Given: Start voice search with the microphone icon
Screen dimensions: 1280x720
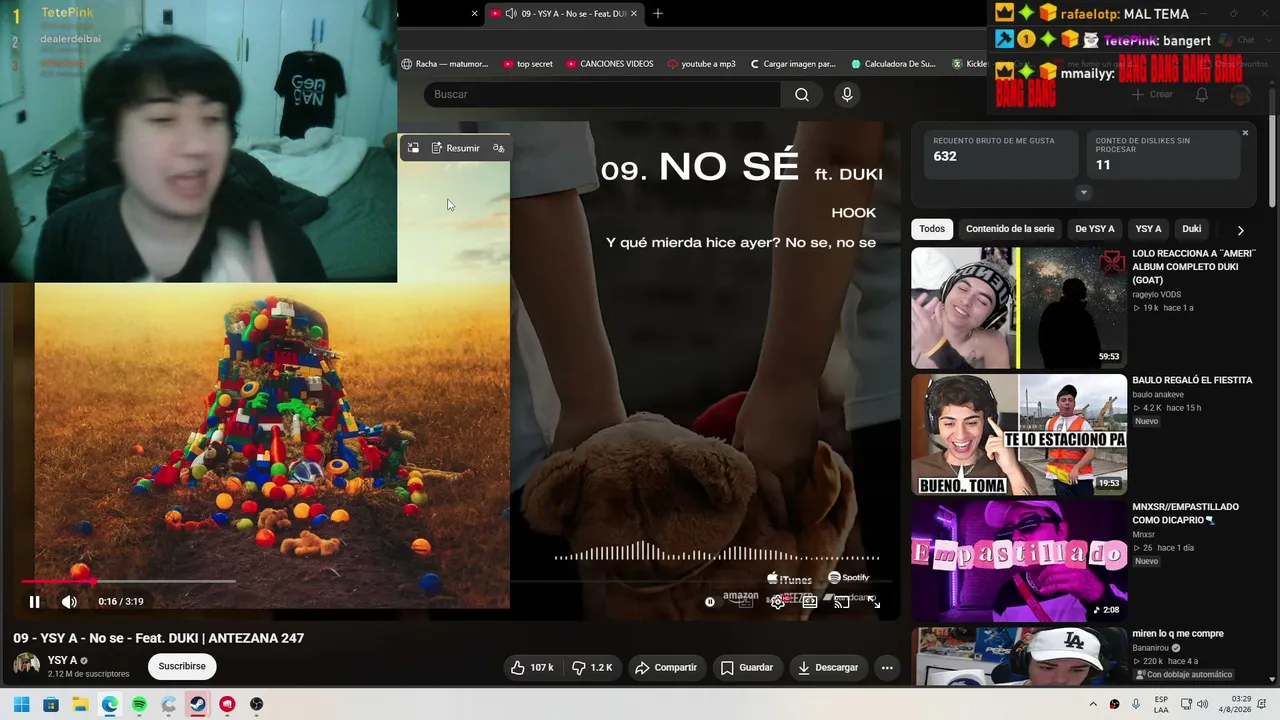Looking at the screenshot, I should [847, 94].
